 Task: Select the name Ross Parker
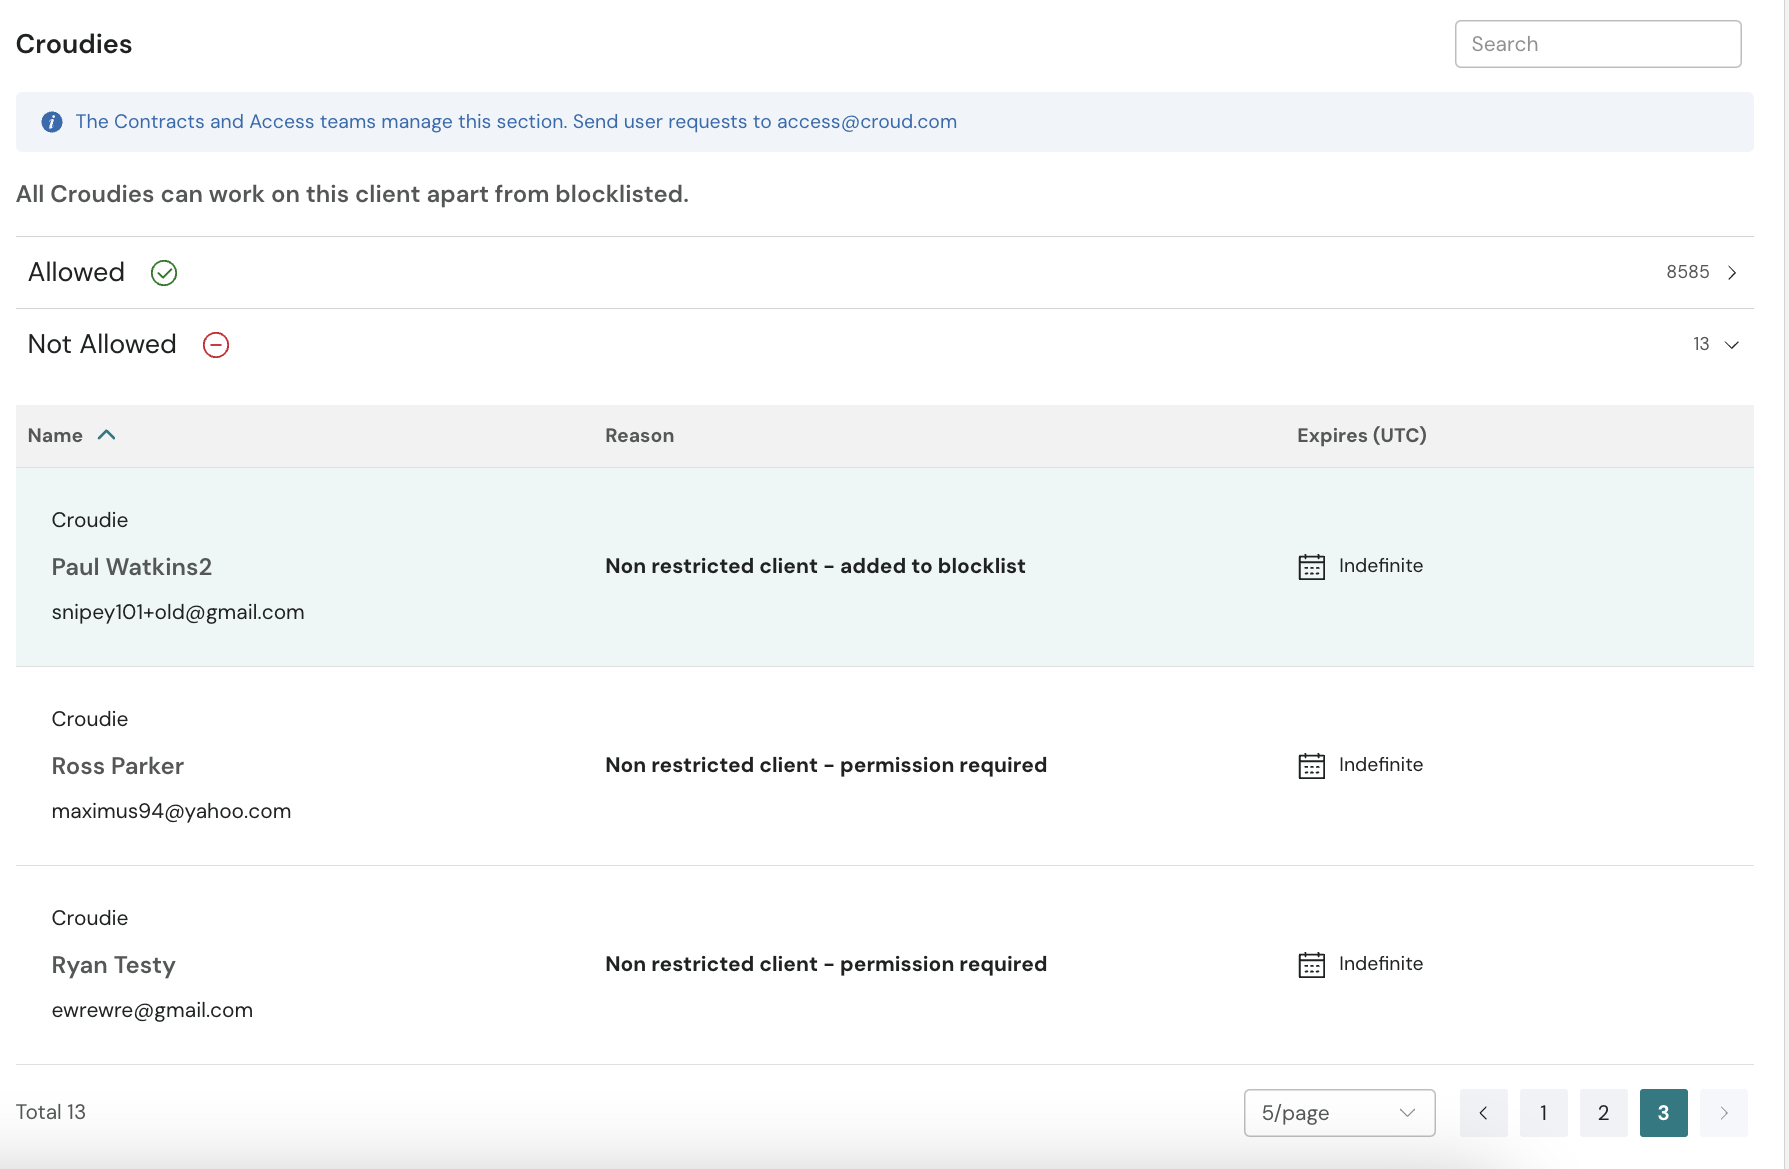[117, 766]
